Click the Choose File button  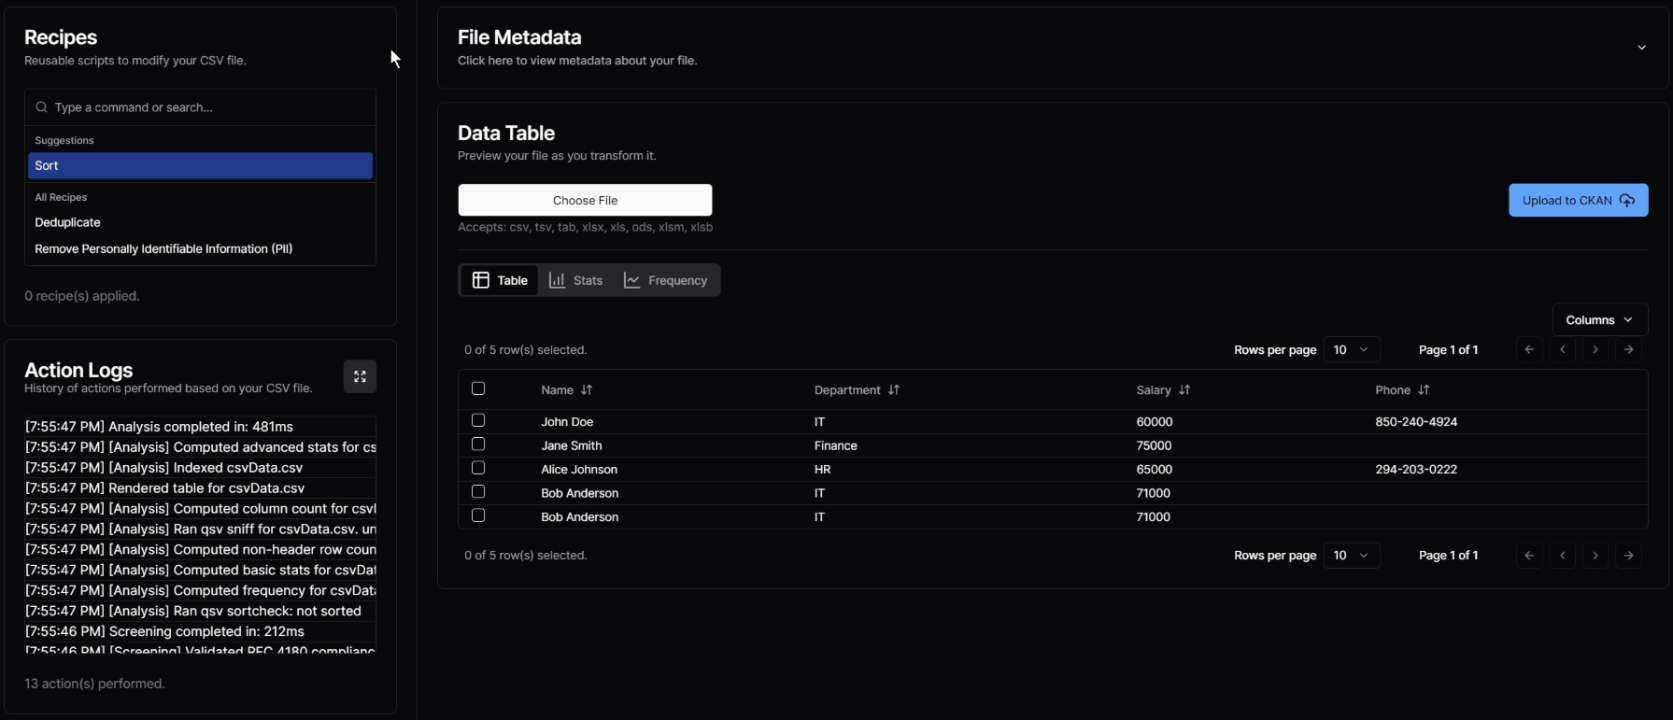point(585,200)
